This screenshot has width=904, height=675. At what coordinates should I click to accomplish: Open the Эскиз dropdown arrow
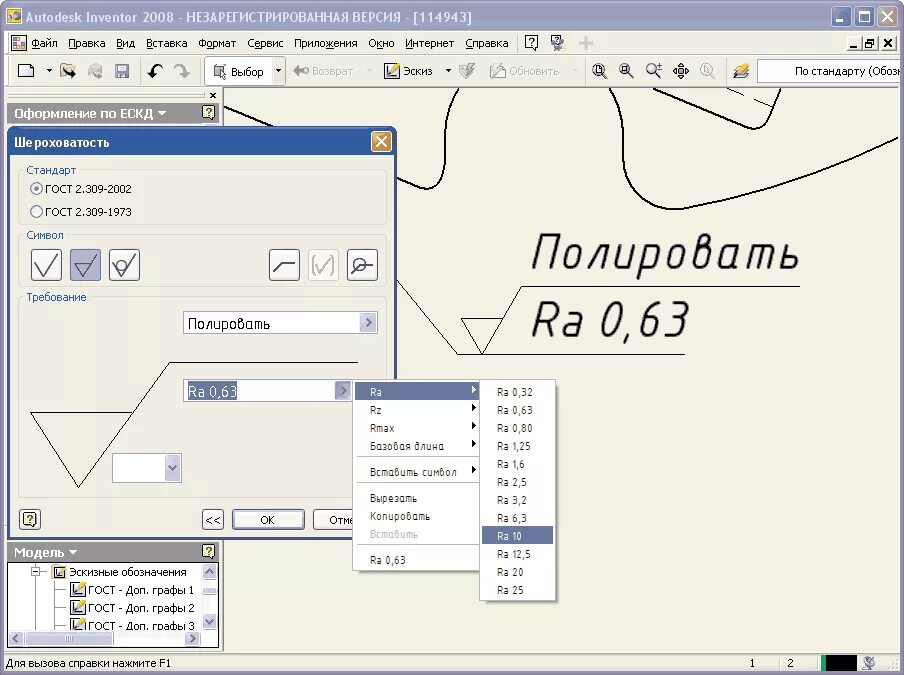tap(448, 71)
